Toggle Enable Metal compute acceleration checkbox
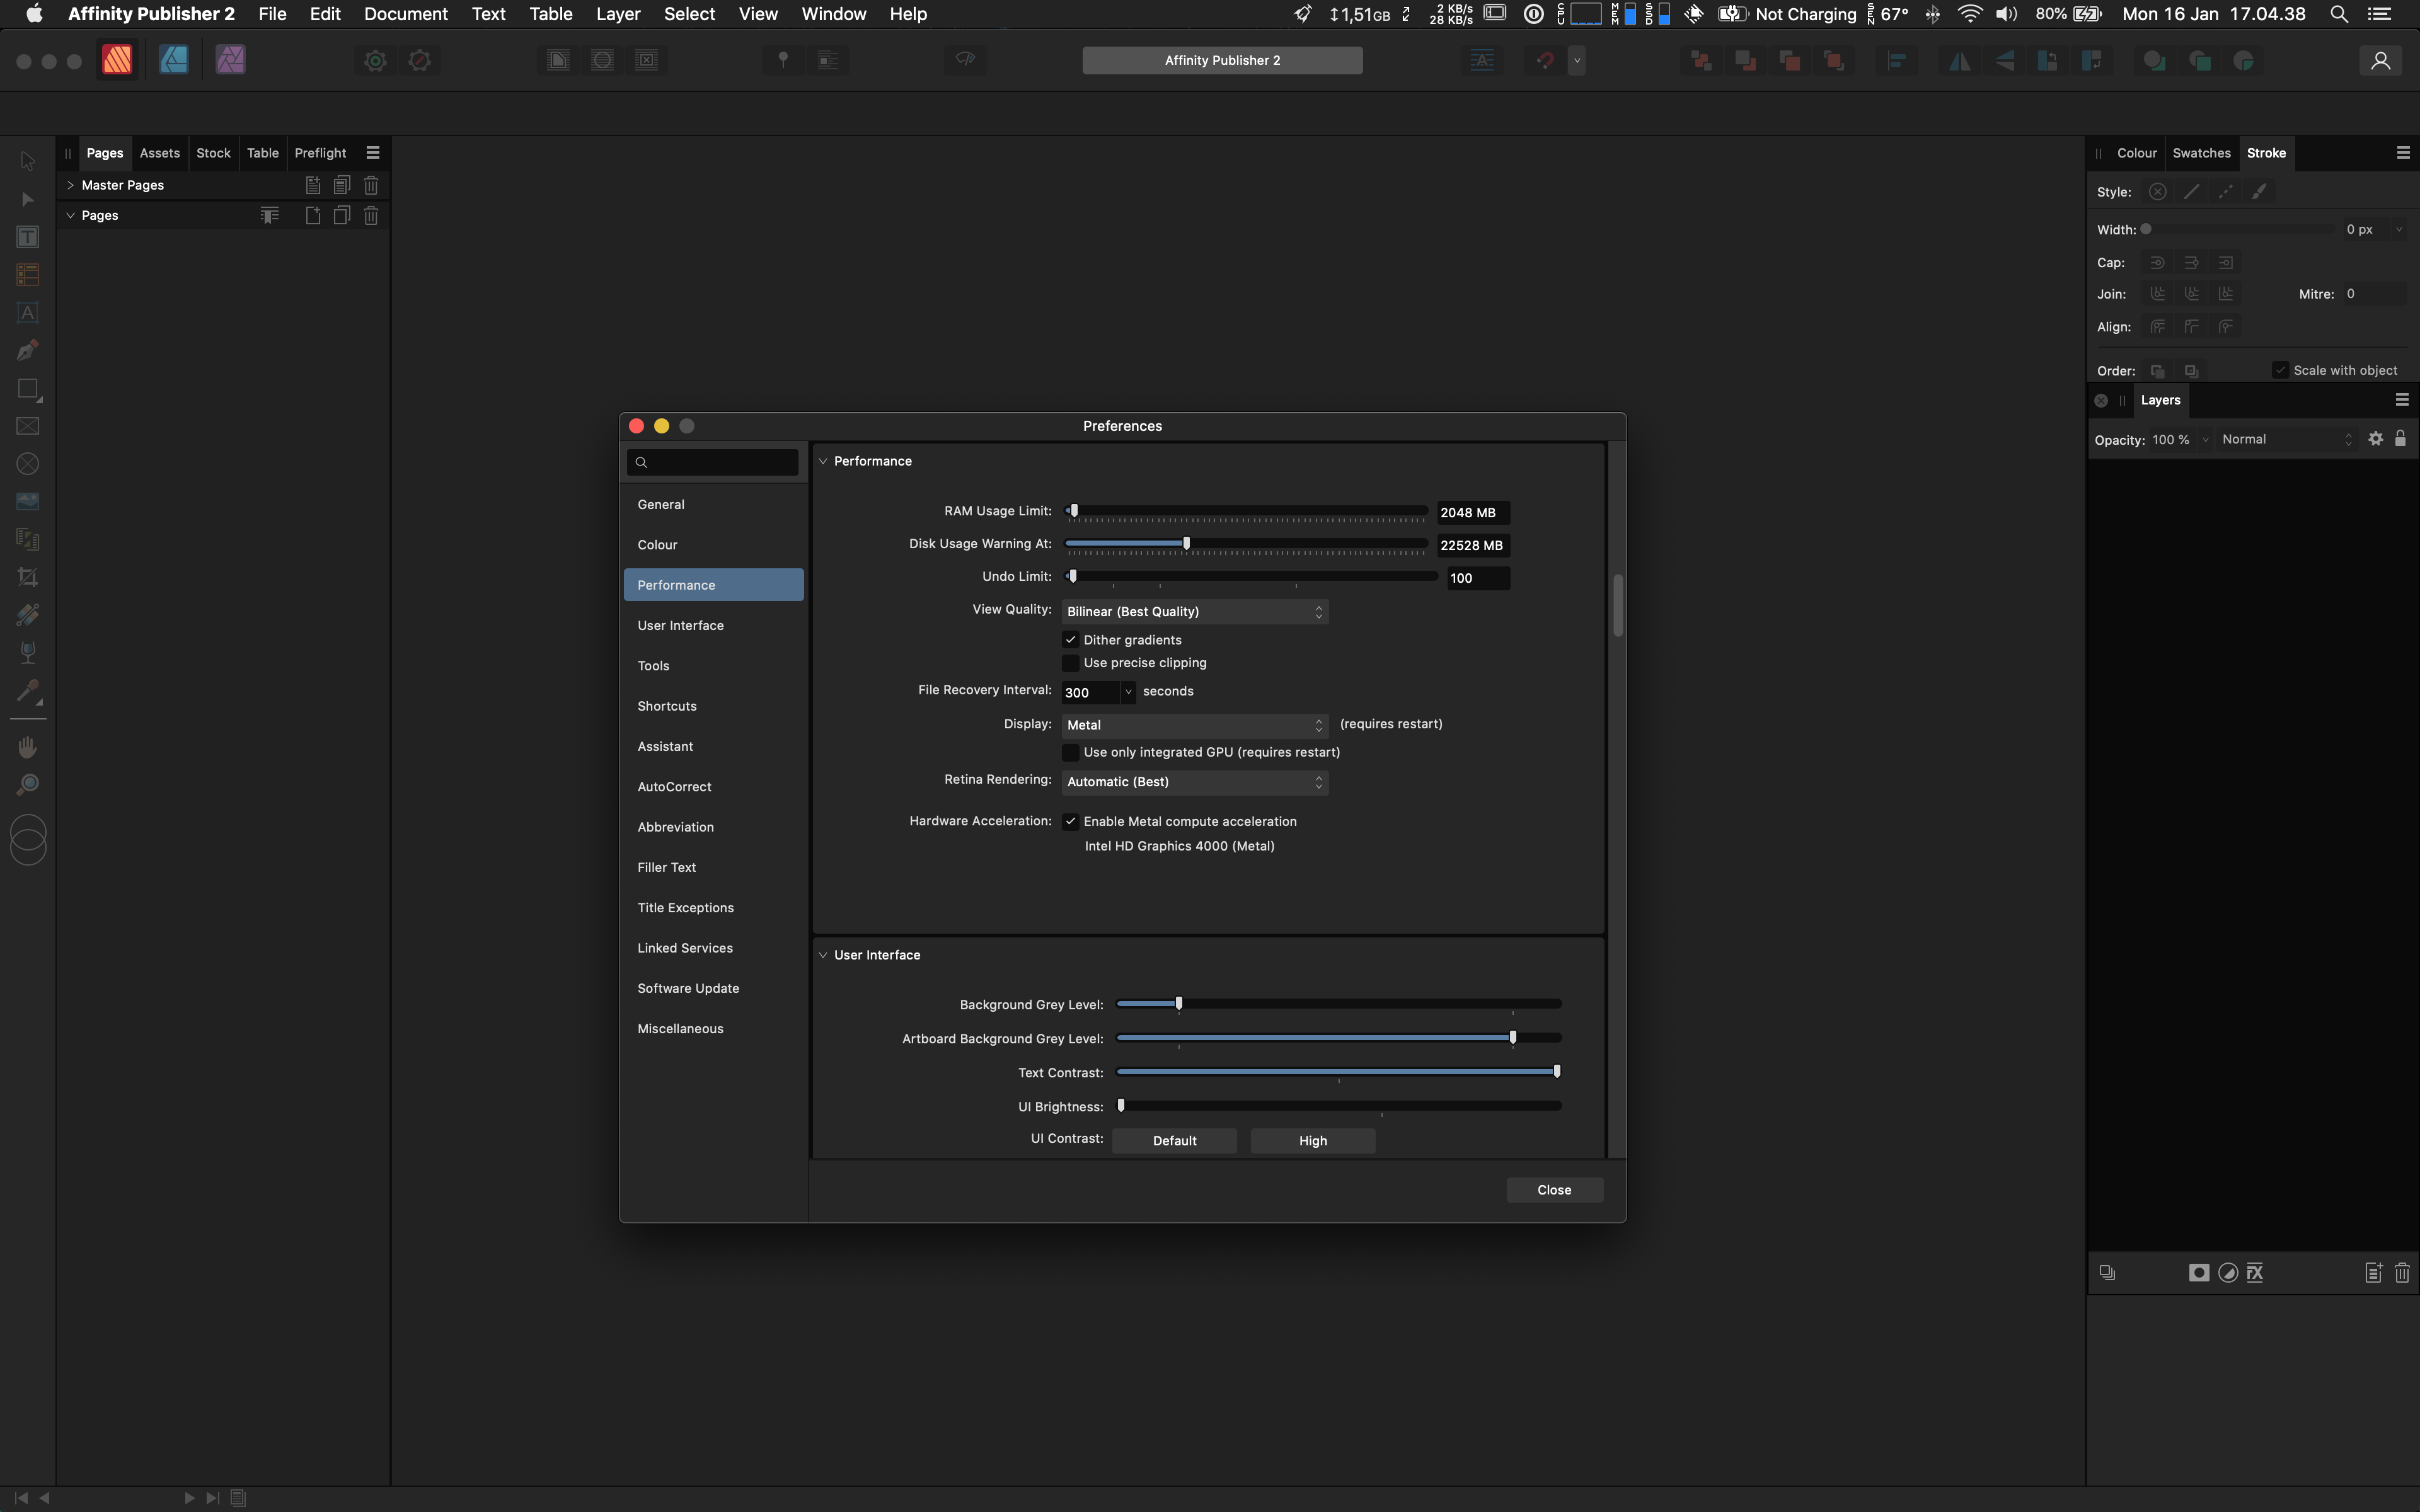Viewport: 2420px width, 1512px height. pos(1071,821)
